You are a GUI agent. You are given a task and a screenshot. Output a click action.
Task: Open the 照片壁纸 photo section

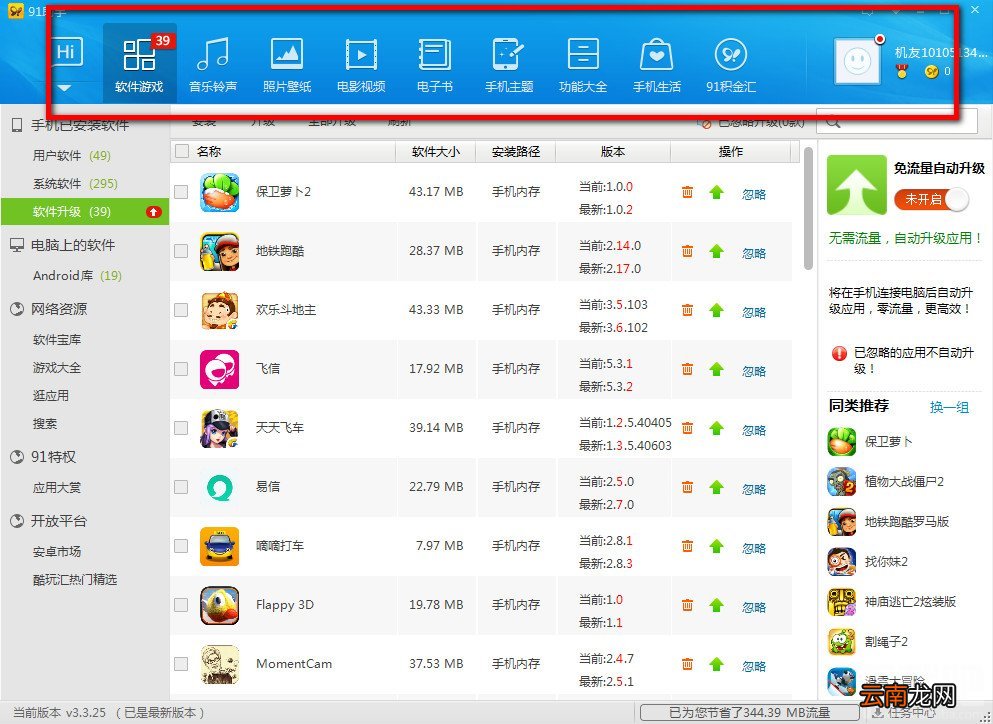point(287,63)
